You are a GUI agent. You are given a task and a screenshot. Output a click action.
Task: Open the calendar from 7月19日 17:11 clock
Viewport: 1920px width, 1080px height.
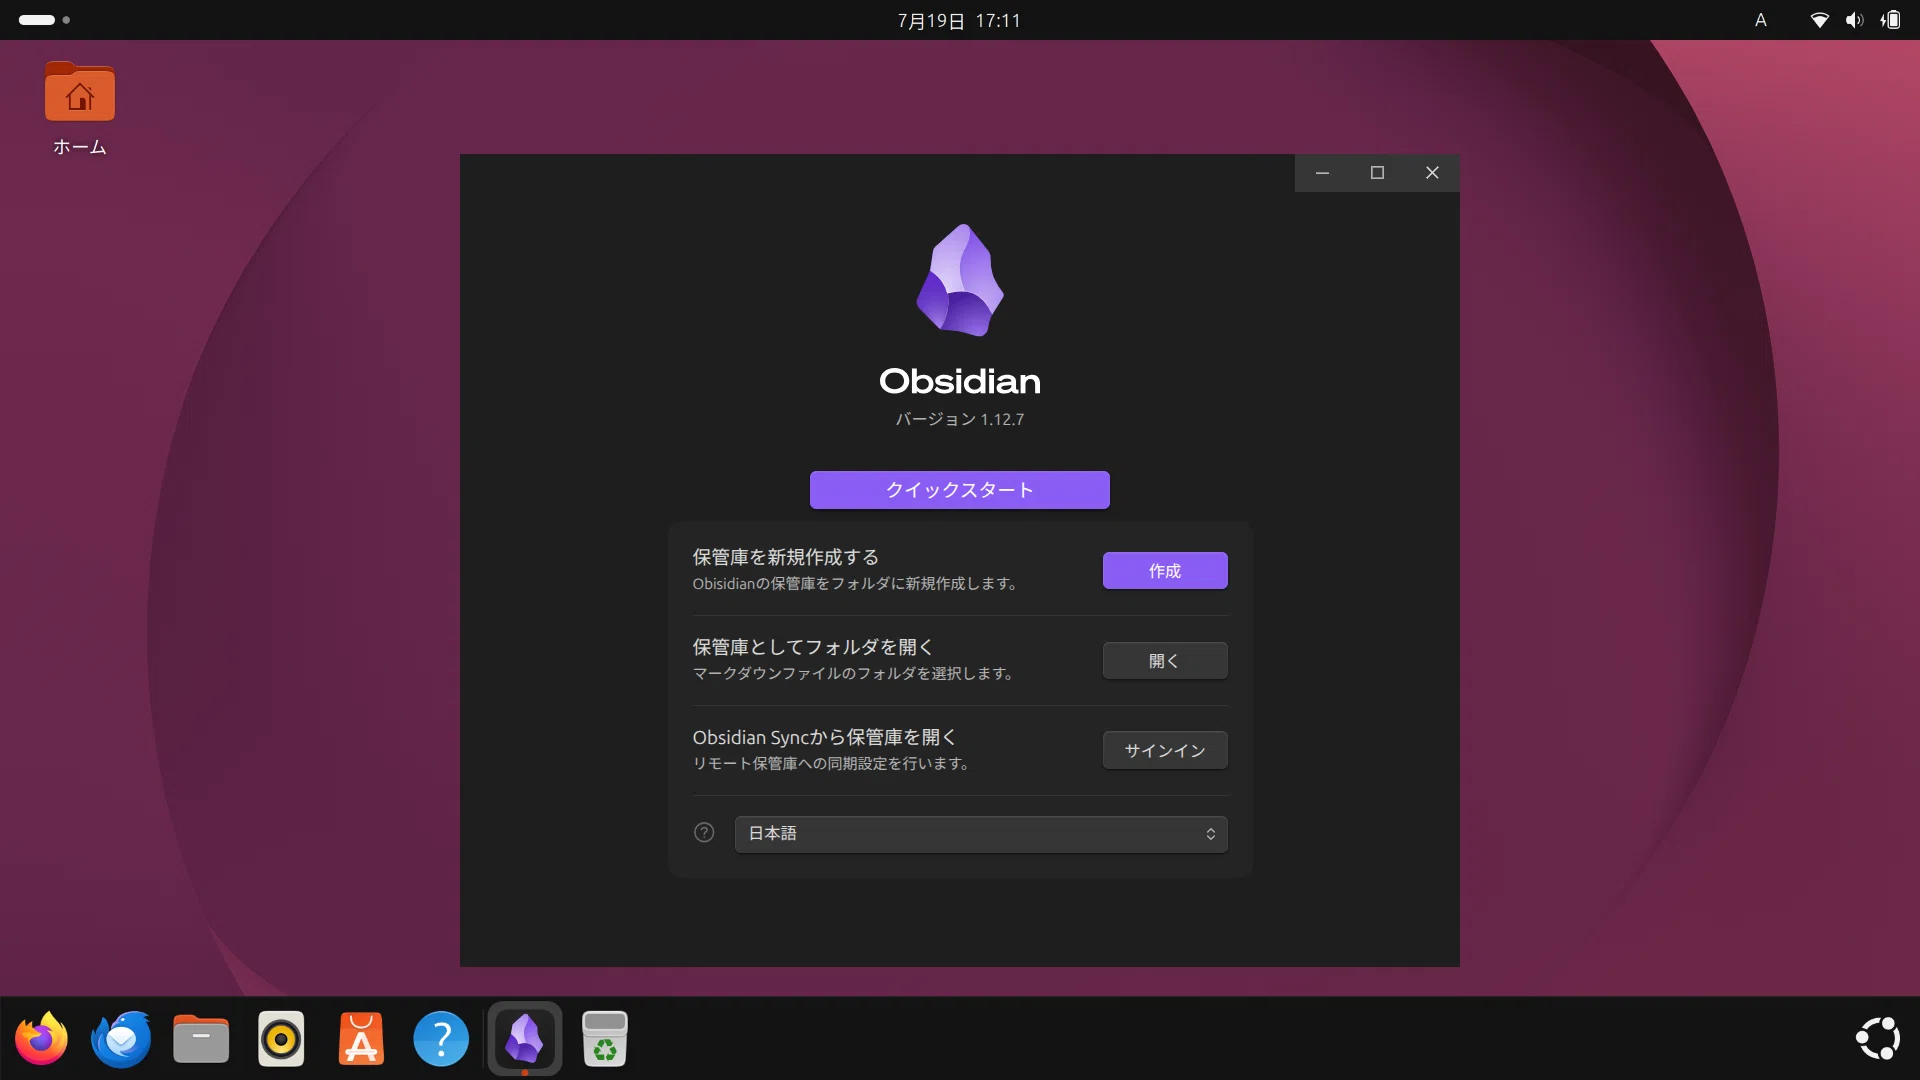(959, 20)
